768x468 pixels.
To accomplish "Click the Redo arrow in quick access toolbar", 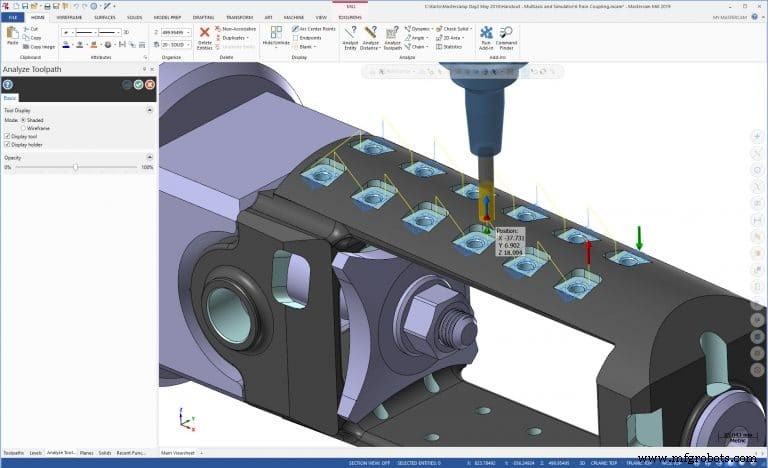I will (x=84, y=6).
